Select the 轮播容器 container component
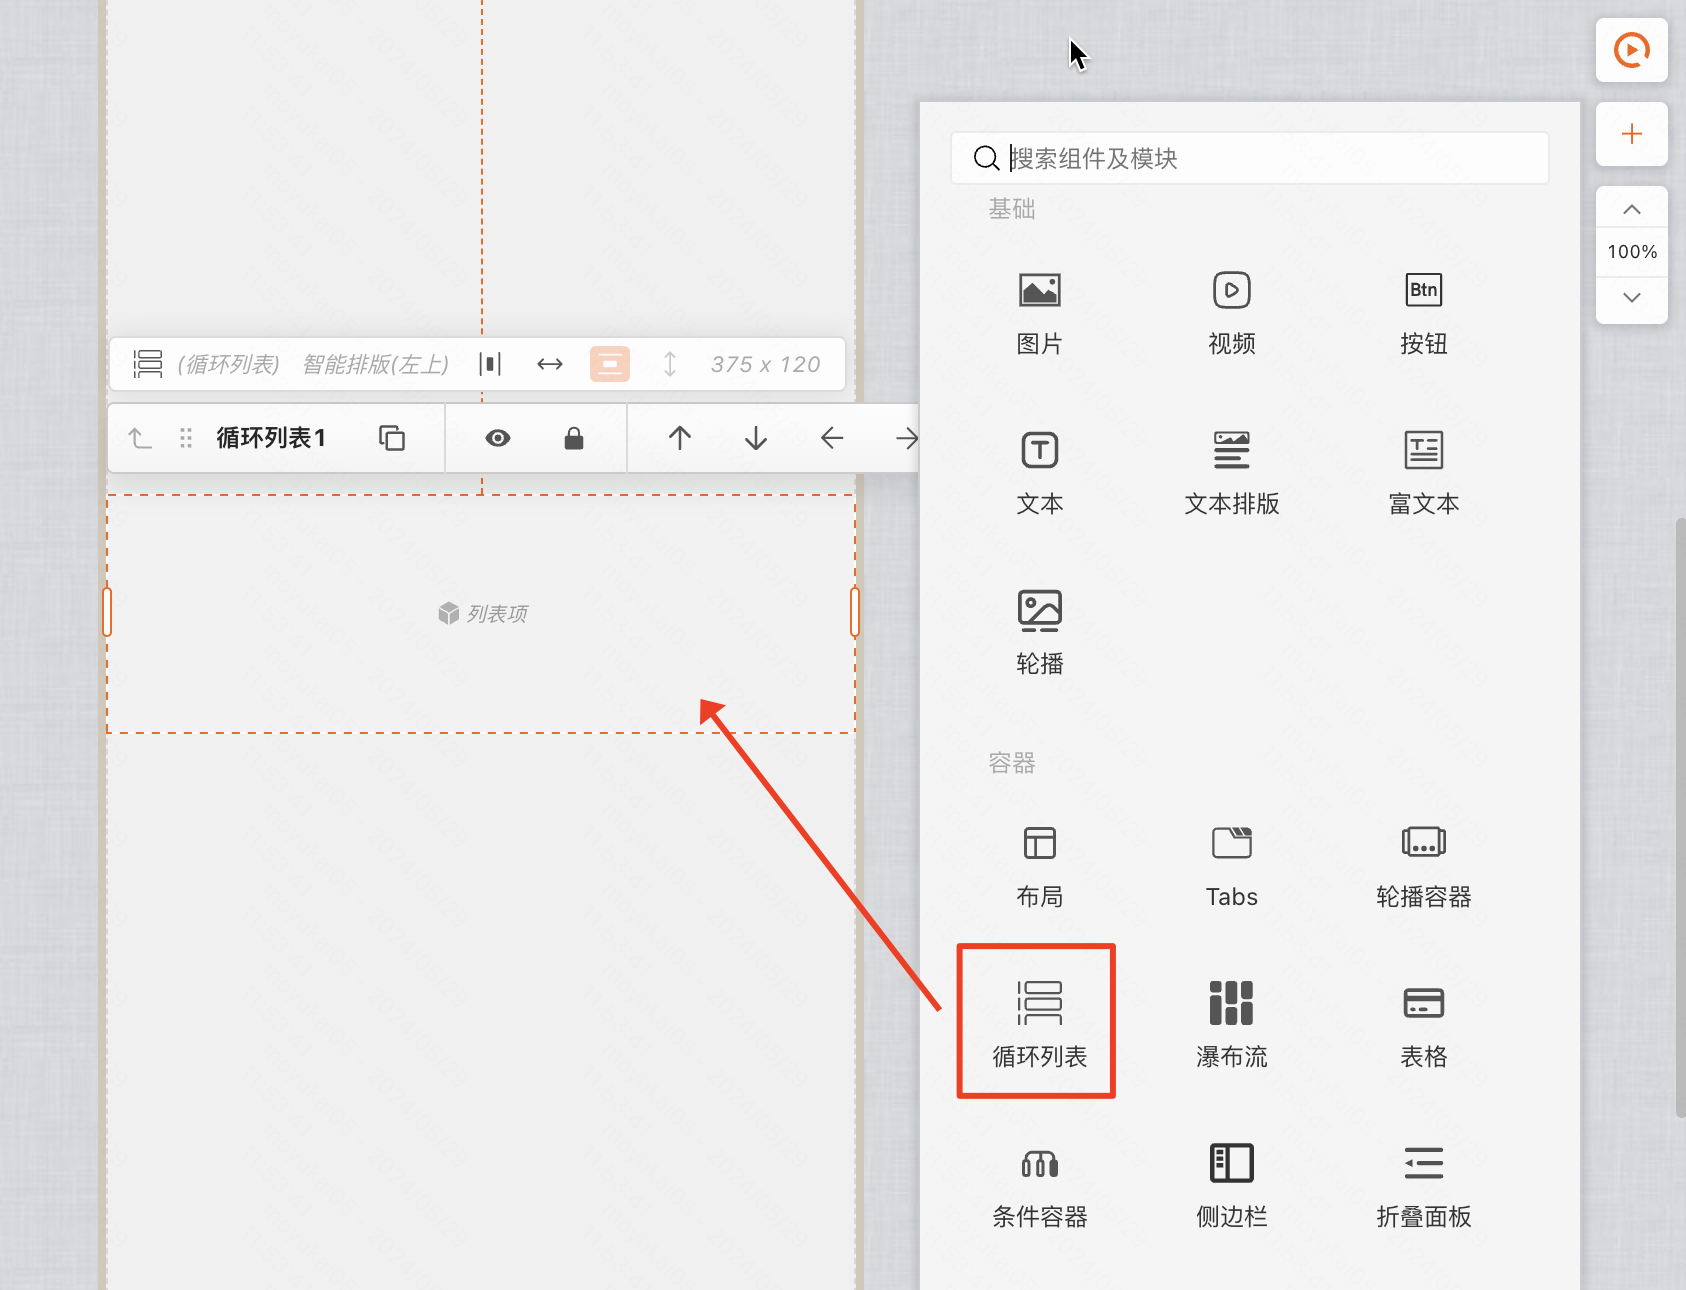This screenshot has height=1290, width=1686. pos(1423,867)
